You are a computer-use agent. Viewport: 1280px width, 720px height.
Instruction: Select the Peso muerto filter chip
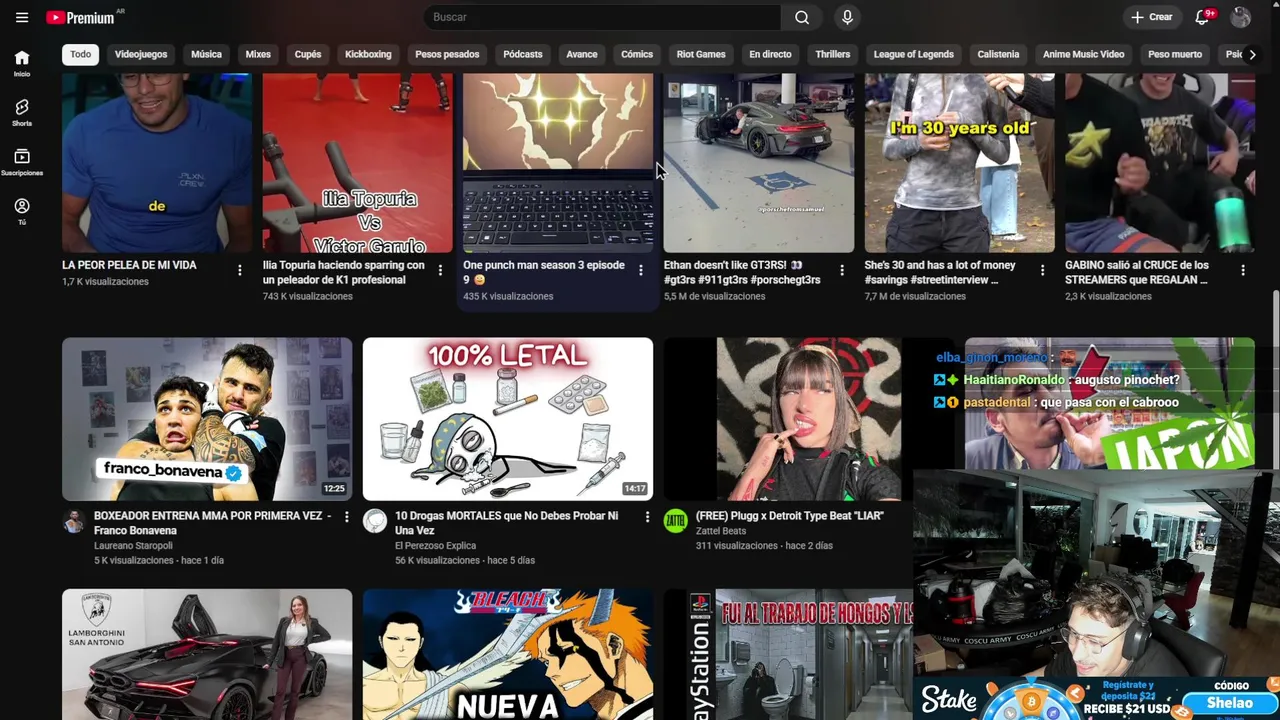coord(1175,54)
